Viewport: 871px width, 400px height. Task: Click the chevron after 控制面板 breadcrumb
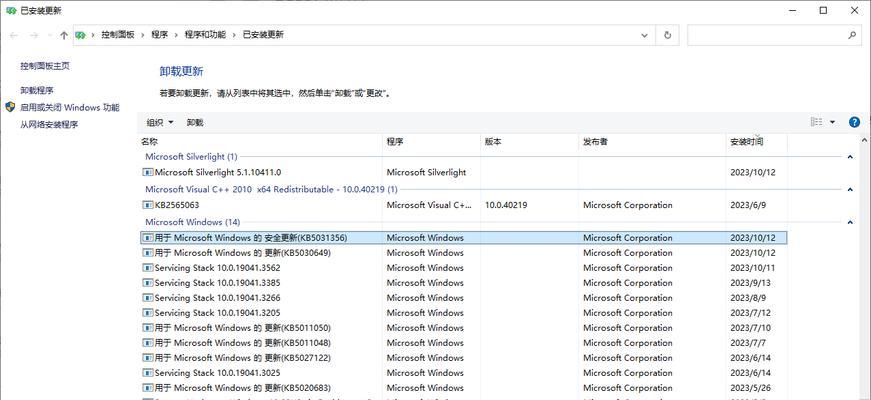pos(143,35)
